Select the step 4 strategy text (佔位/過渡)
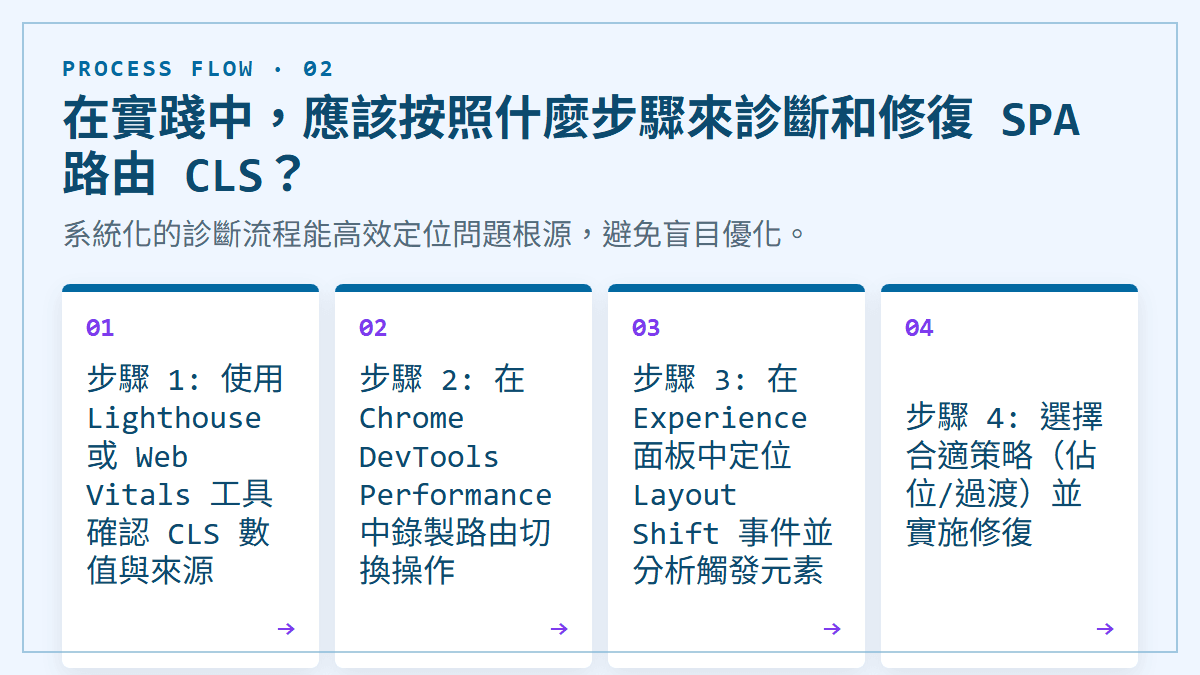Screen dimensions: 1200x675 click(1005, 475)
